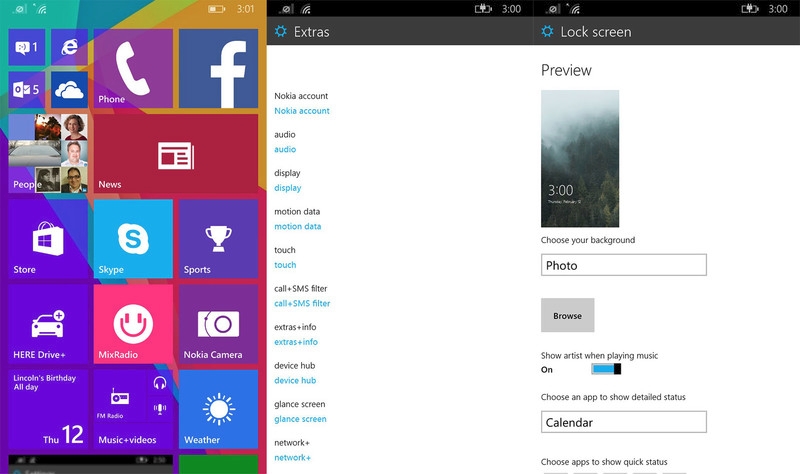Launch the Skype tile

pos(133,239)
